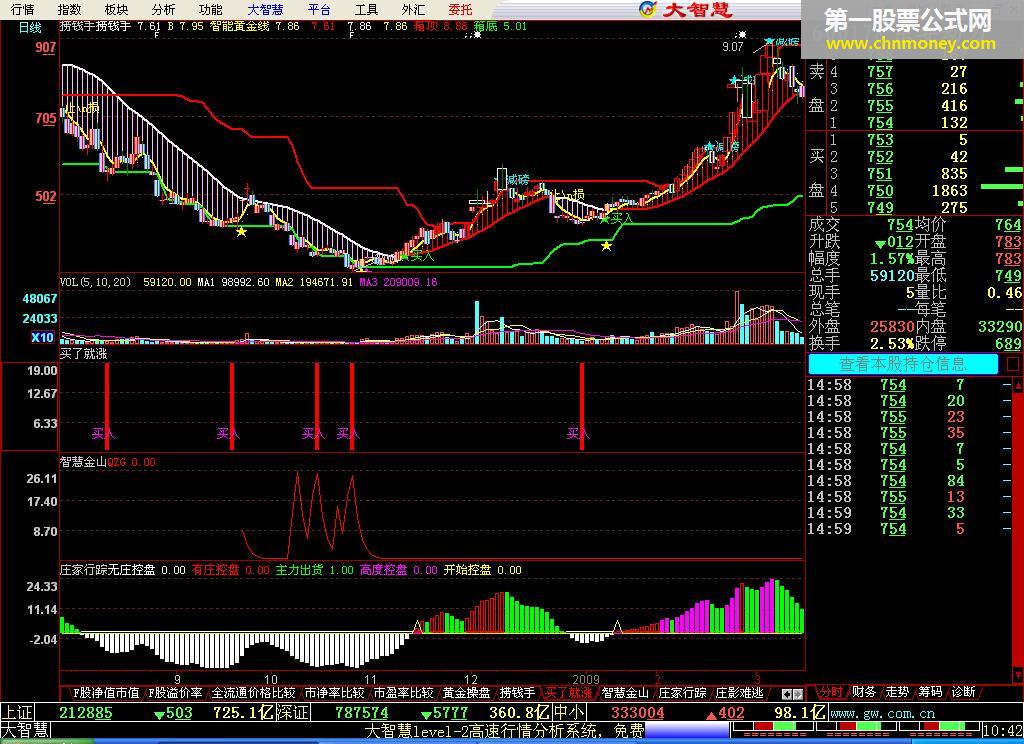The width and height of the screenshot is (1024, 744).
Task: Open the 功能 menu
Action: click(x=210, y=9)
